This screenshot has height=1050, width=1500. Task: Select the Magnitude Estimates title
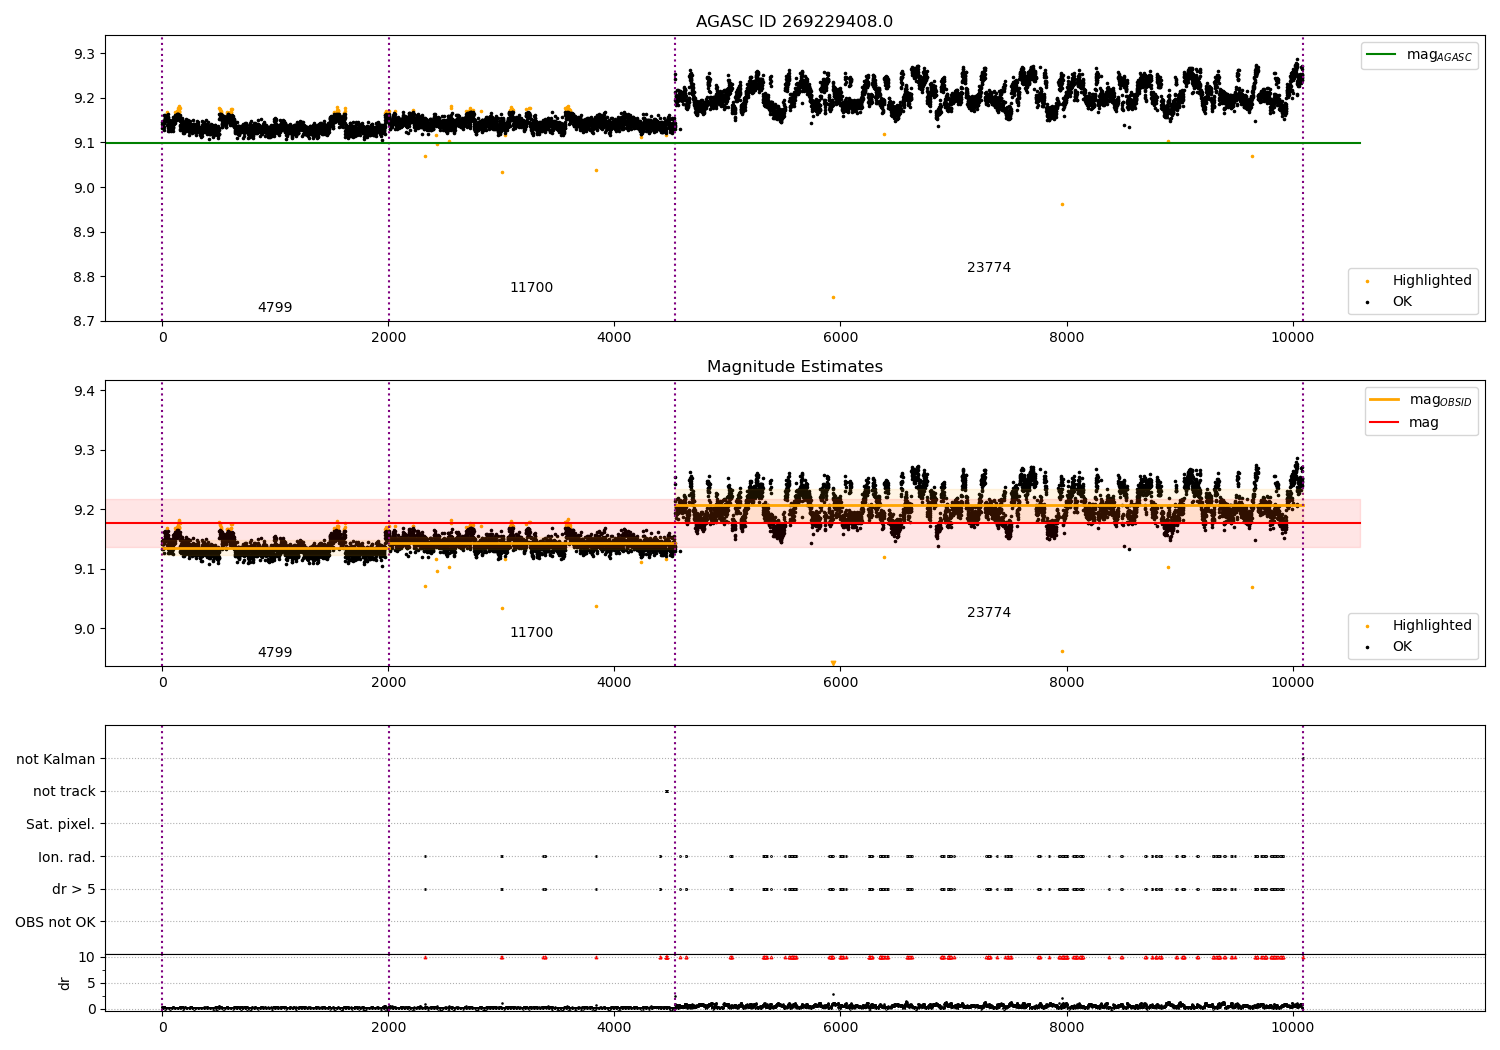794,367
